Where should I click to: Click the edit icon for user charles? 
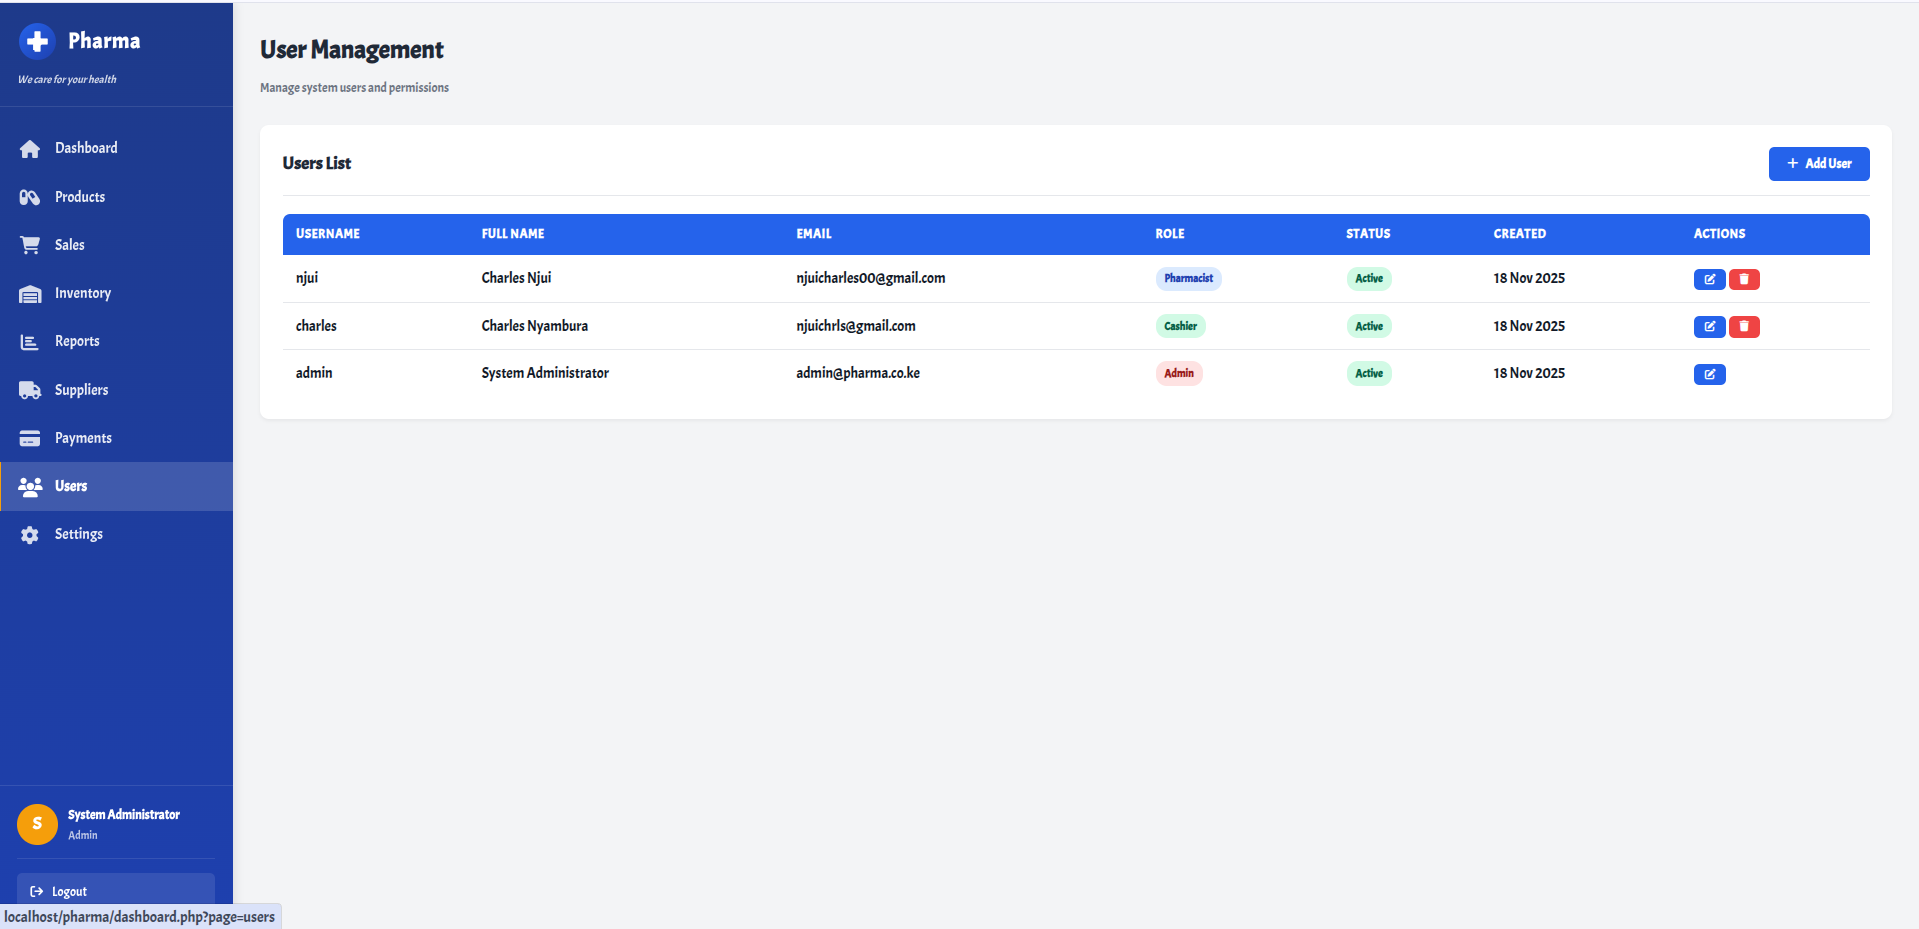[1708, 327]
